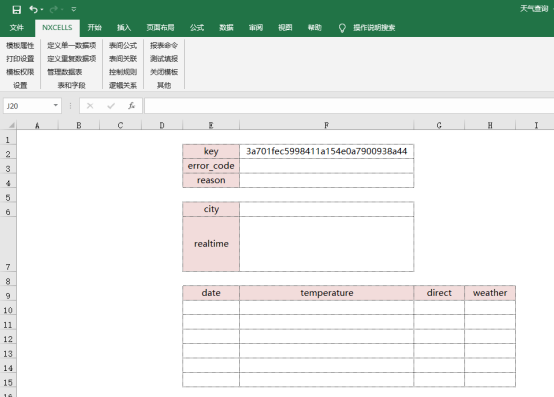This screenshot has width=554, height=397.
Task: Click 定义单一数据项 button
Action: click(x=72, y=46)
